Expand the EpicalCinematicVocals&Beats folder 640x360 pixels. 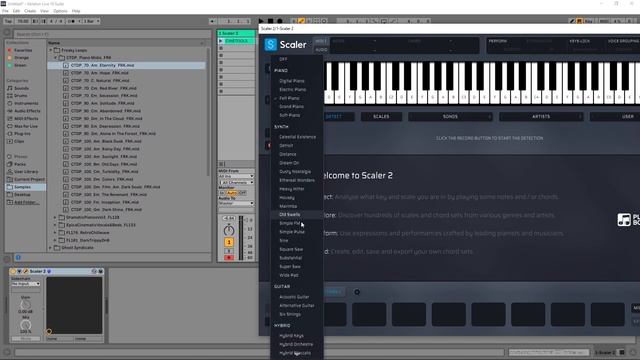55,225
